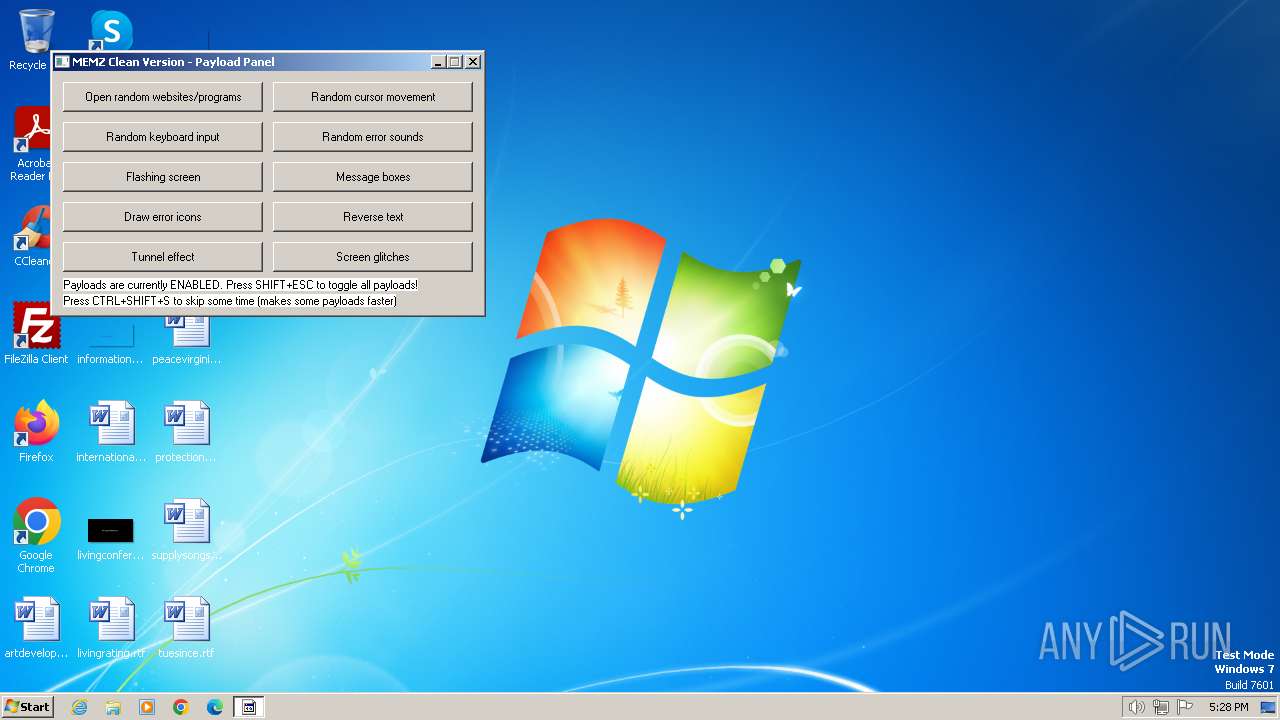Launch Chrome from the taskbar

click(x=181, y=707)
